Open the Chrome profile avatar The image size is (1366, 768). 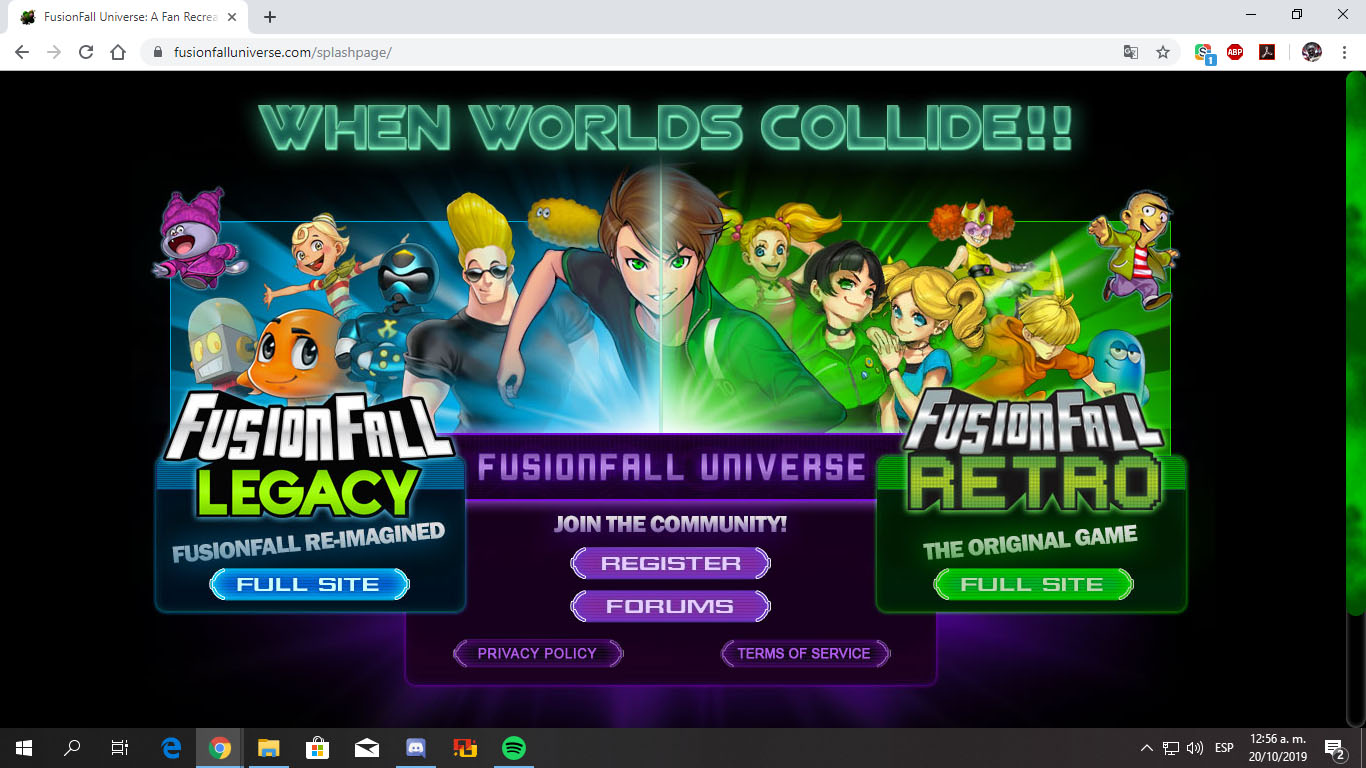pyautogui.click(x=1312, y=52)
